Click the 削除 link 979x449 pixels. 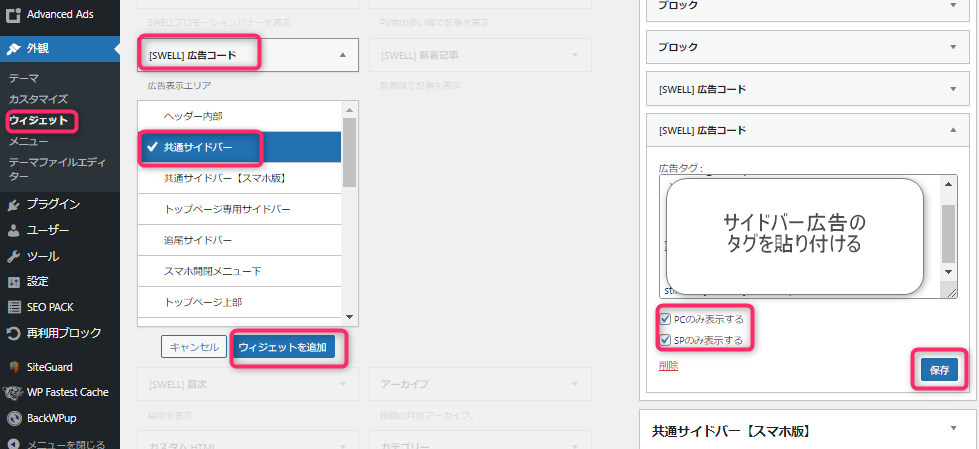[x=668, y=366]
